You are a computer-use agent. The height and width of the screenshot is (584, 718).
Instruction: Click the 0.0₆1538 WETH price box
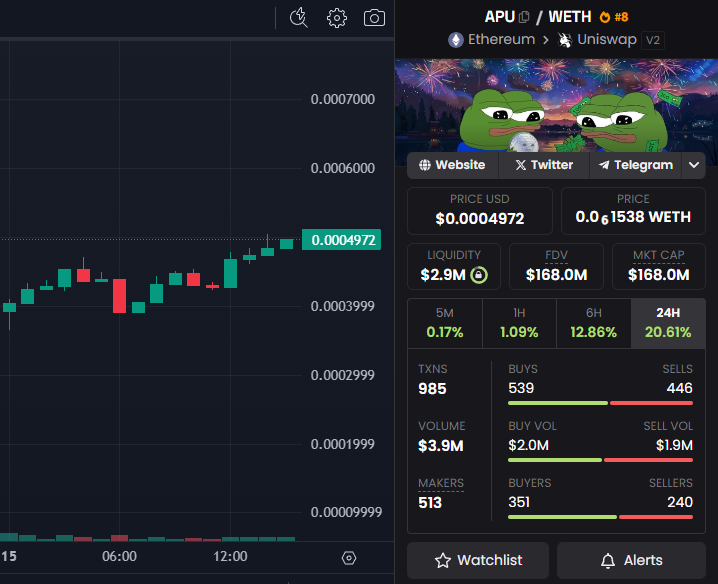tap(633, 211)
